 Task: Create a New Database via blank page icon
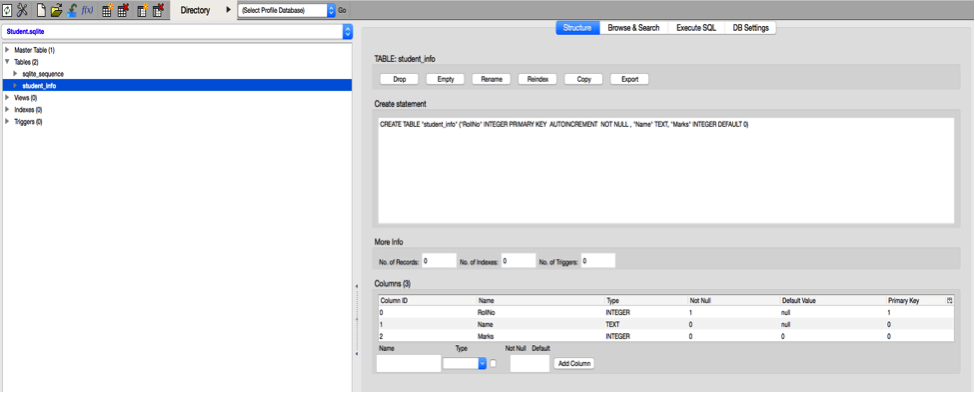click(41, 10)
